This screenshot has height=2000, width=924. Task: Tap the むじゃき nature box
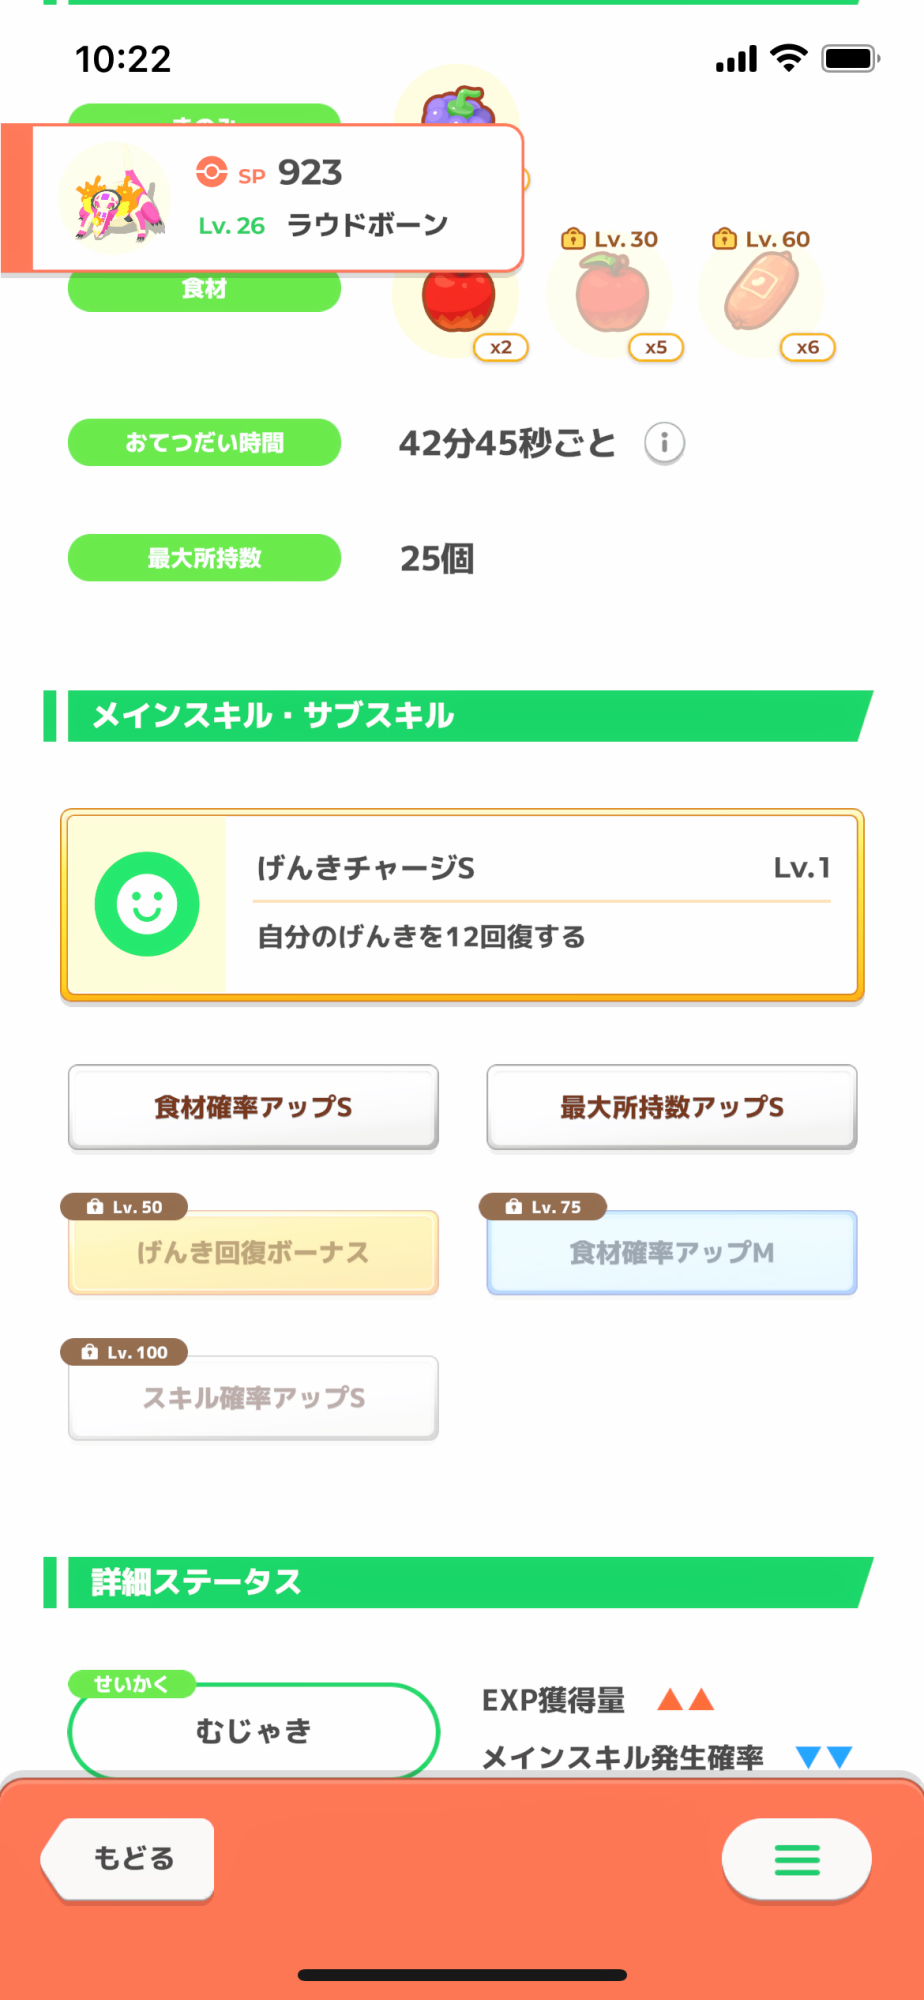pyautogui.click(x=253, y=1730)
